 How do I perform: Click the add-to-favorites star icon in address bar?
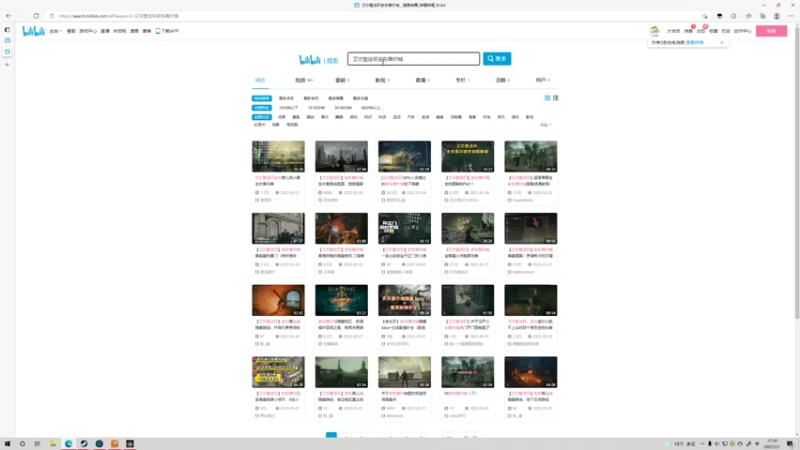pyautogui.click(x=705, y=16)
